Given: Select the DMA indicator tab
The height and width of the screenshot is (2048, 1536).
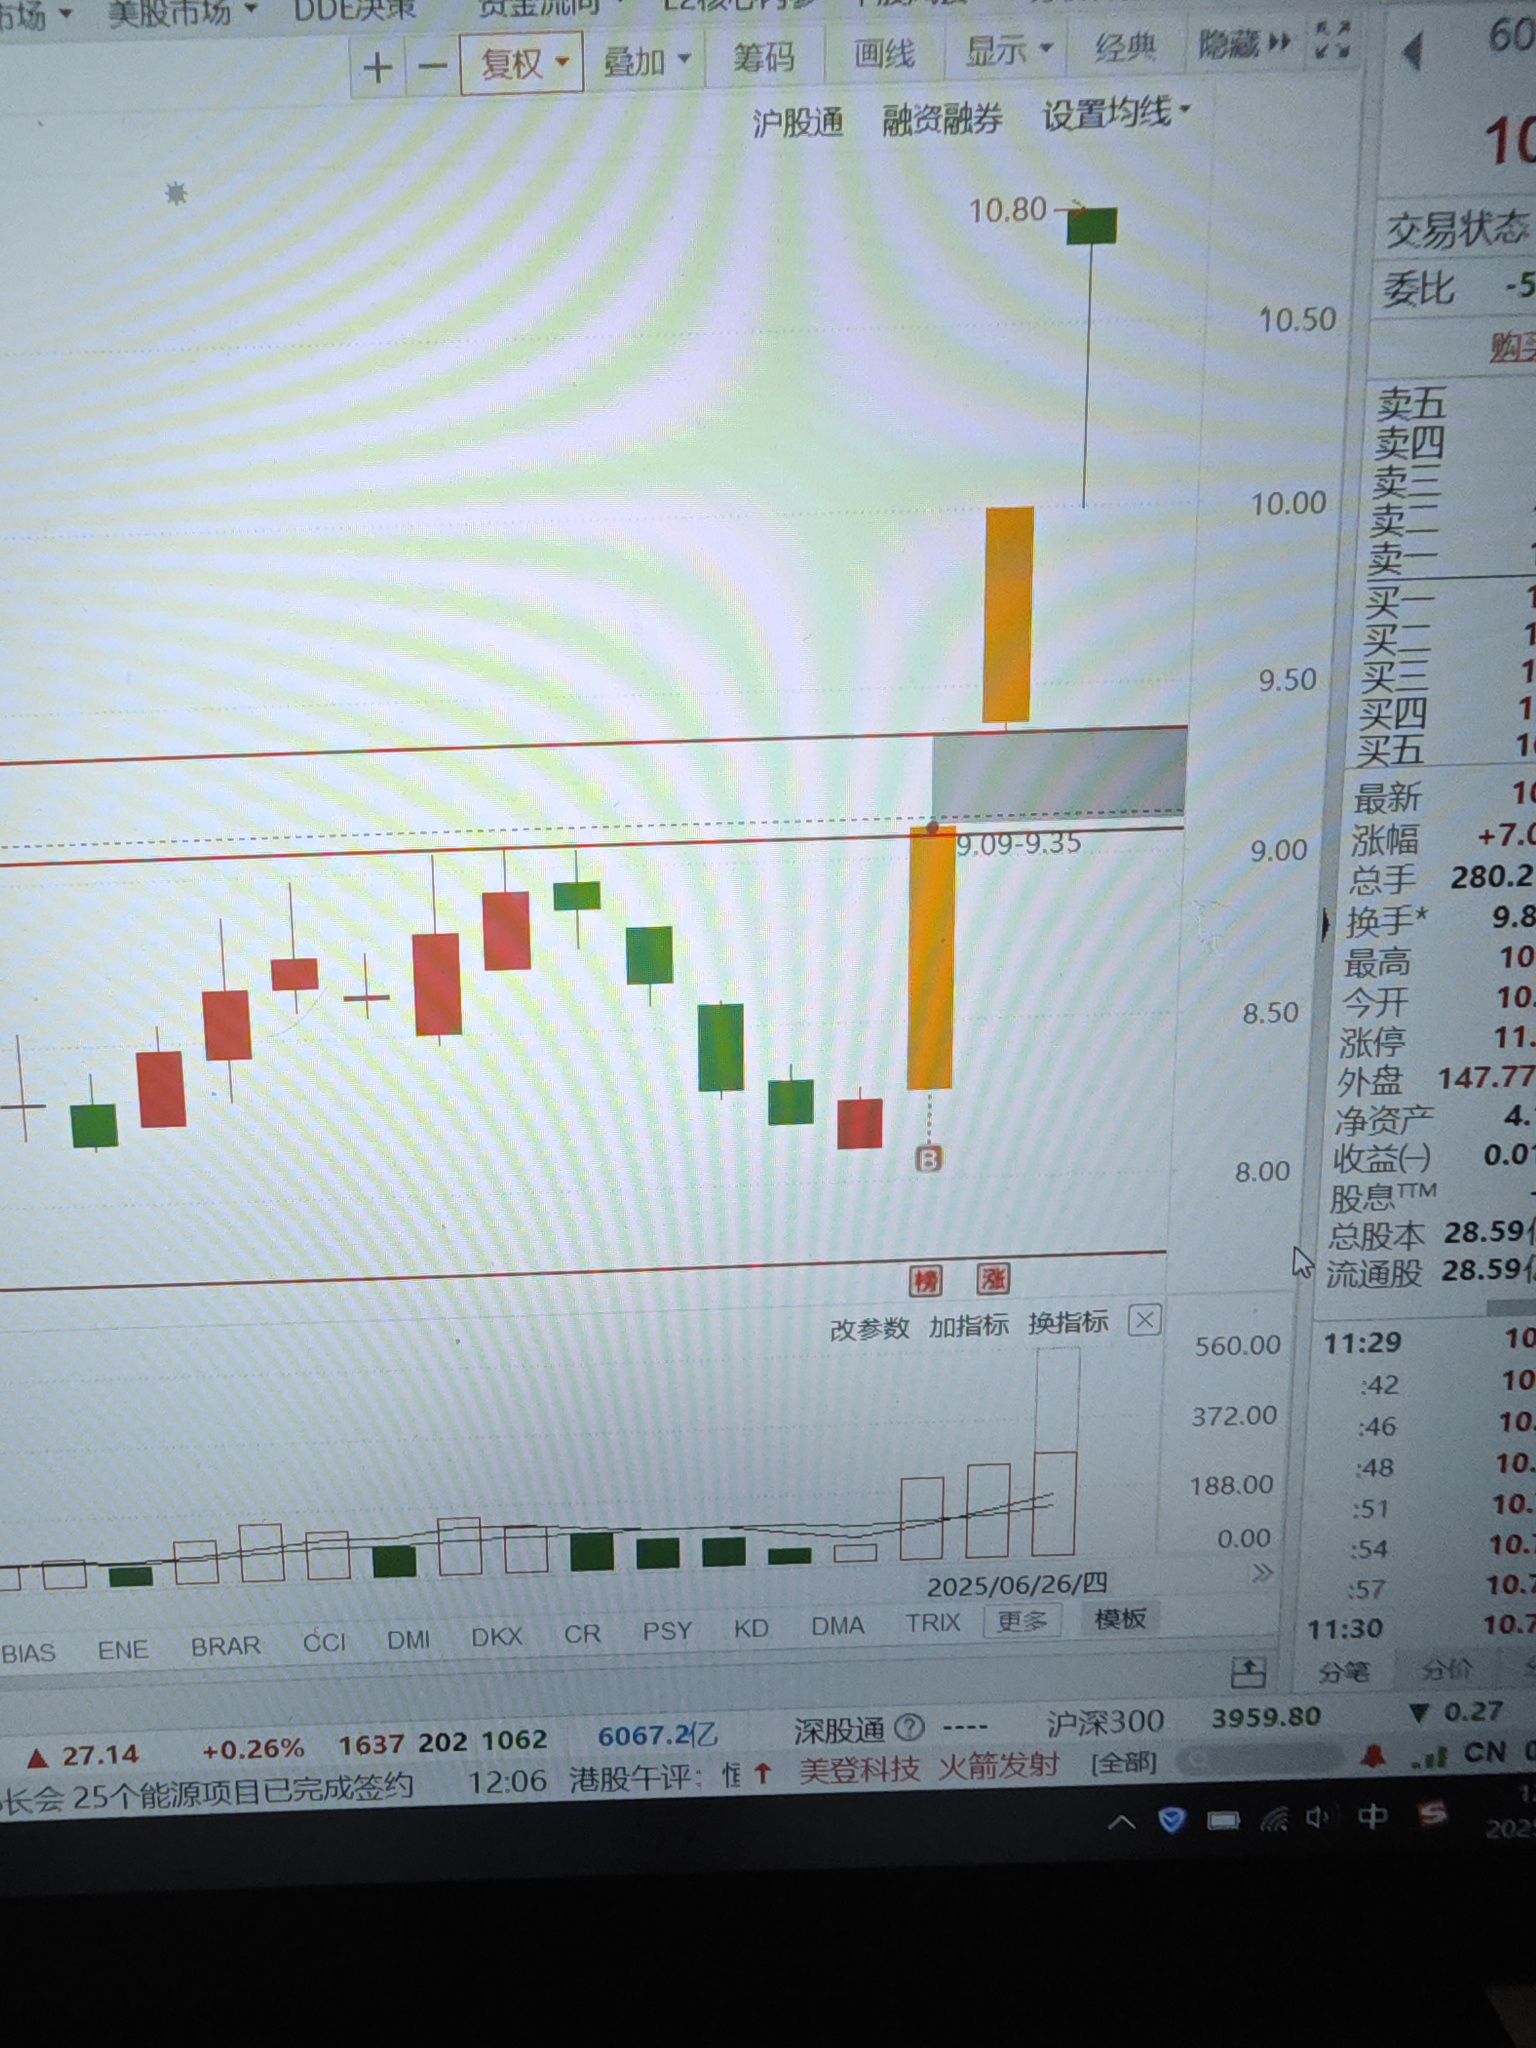Looking at the screenshot, I should point(838,1626).
